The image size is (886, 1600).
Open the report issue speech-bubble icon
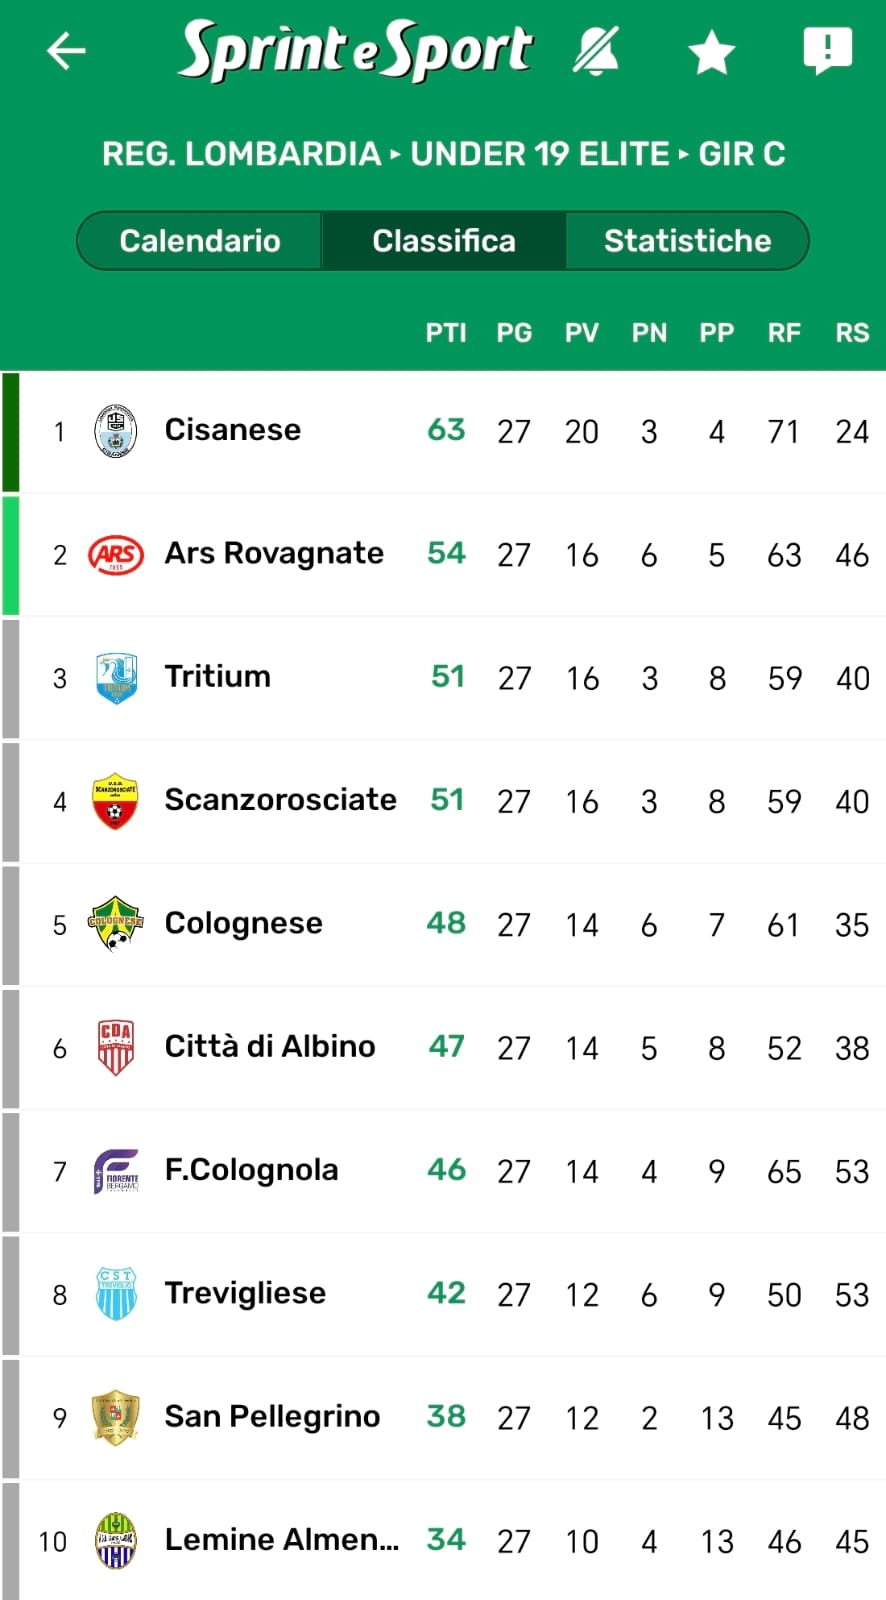pos(827,50)
